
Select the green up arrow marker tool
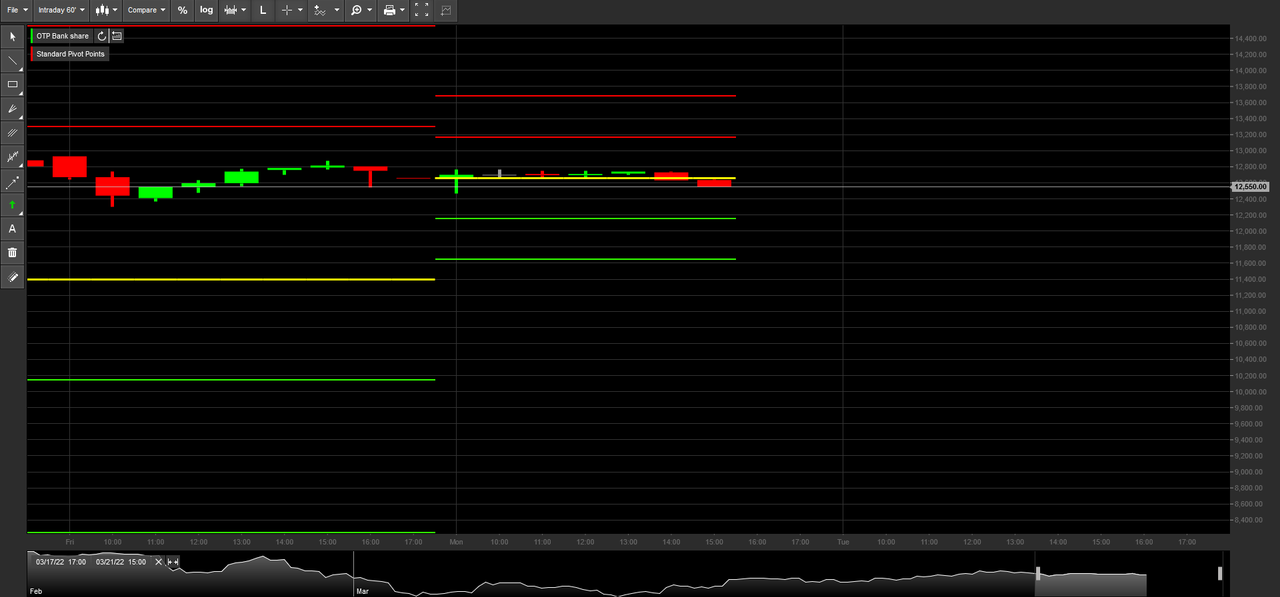point(13,204)
